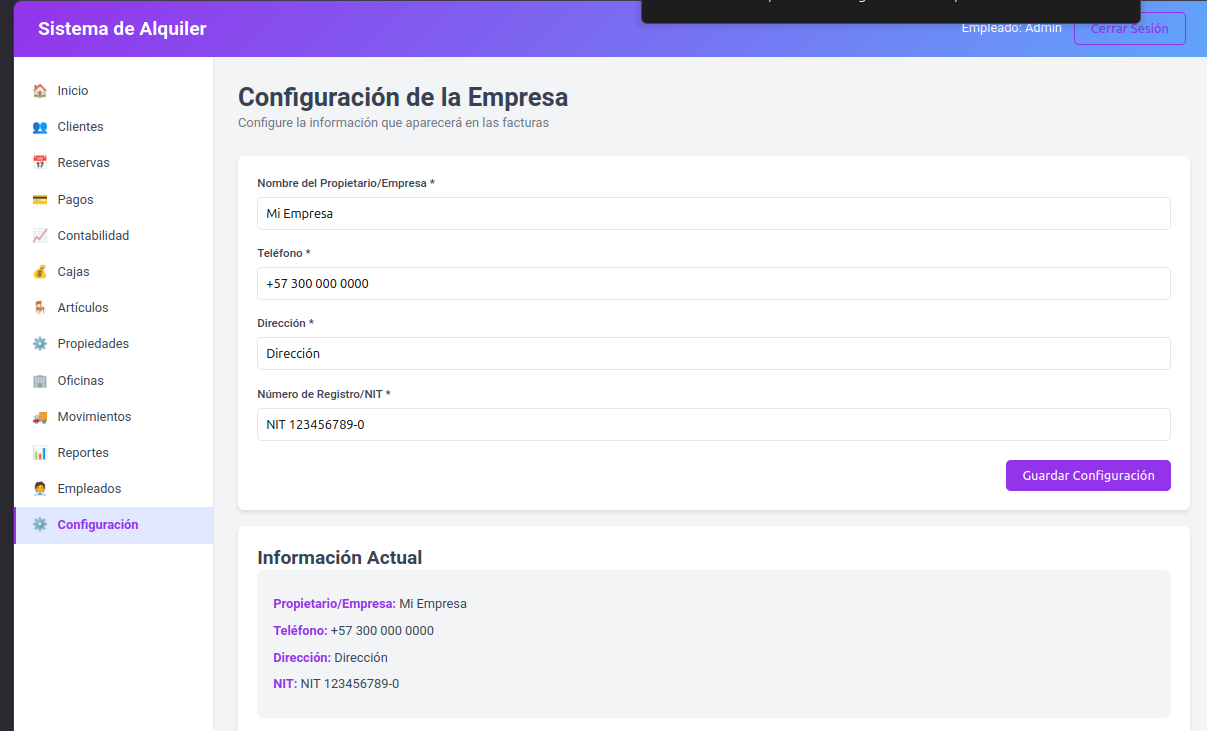Image resolution: width=1207 pixels, height=731 pixels.
Task: Focus the Nombre del Propietario/Empresa field
Action: coord(714,213)
